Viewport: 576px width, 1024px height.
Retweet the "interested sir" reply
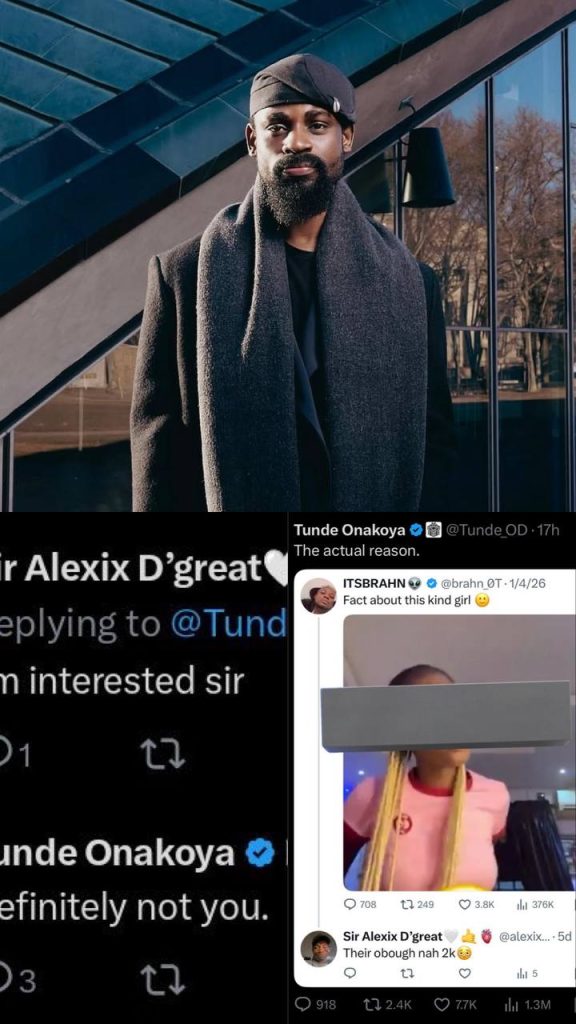[163, 756]
